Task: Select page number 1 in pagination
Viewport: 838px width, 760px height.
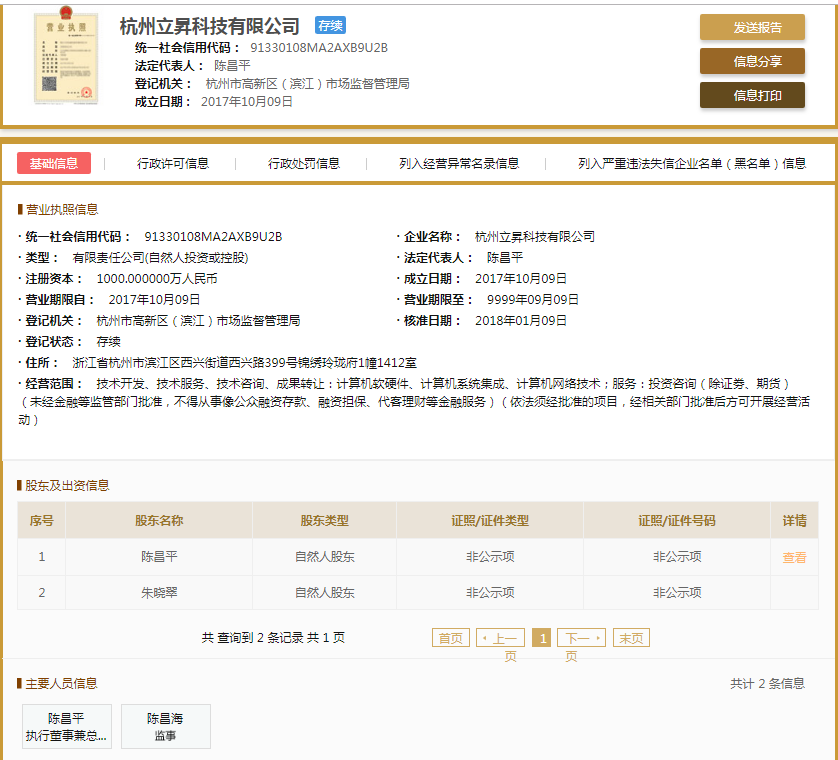Action: [541, 636]
